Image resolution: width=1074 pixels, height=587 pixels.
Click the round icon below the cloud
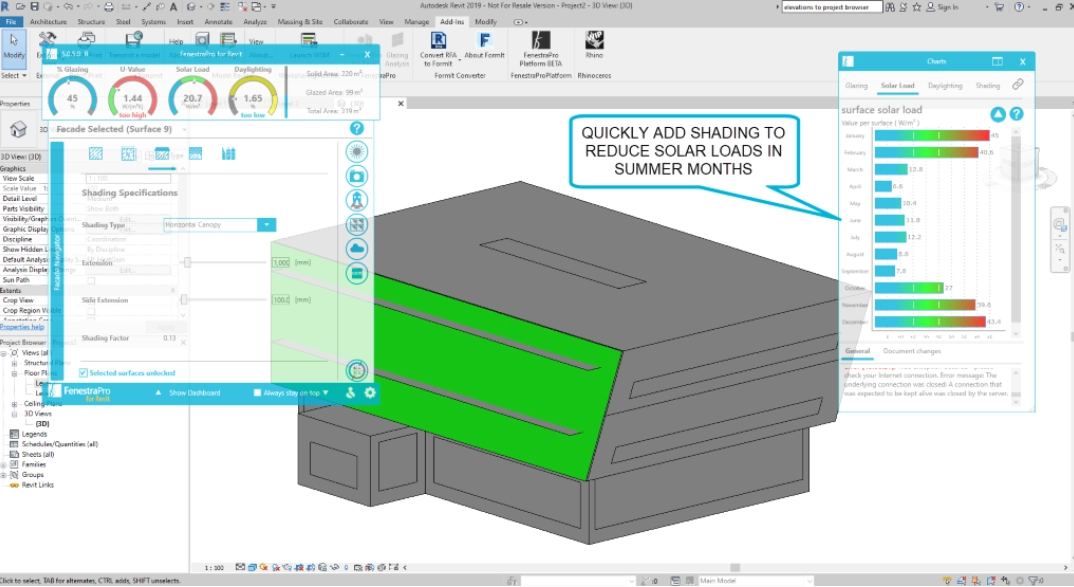coord(356,273)
